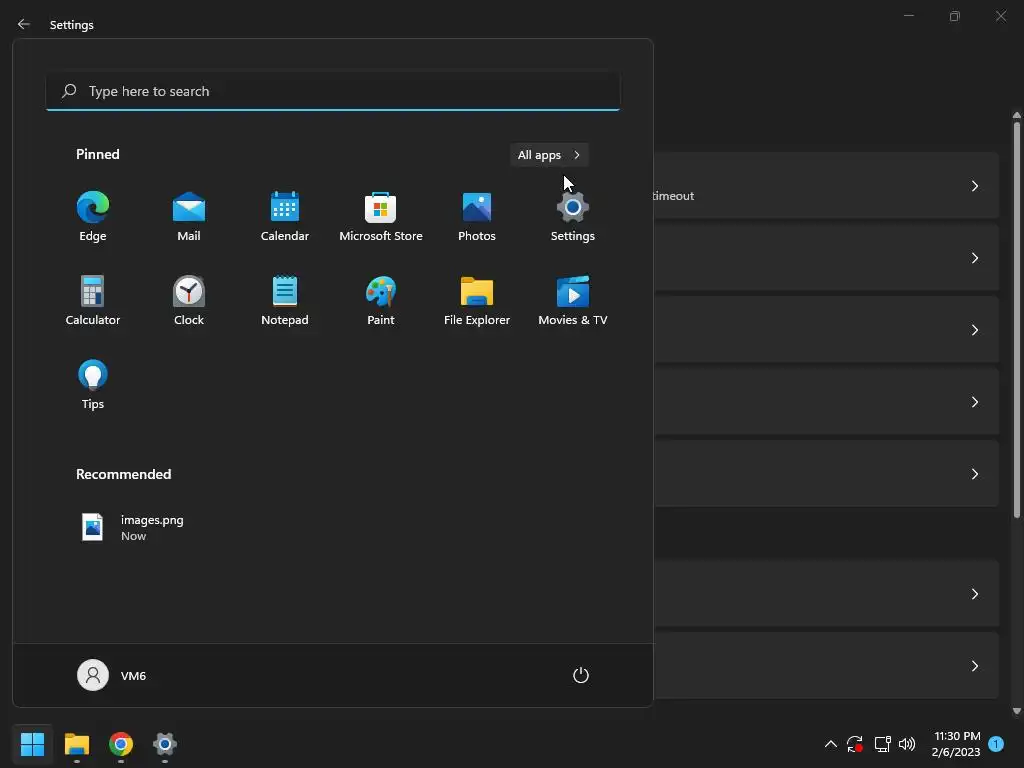Click the Windows Start button on taskbar
The width and height of the screenshot is (1024, 768).
point(32,744)
